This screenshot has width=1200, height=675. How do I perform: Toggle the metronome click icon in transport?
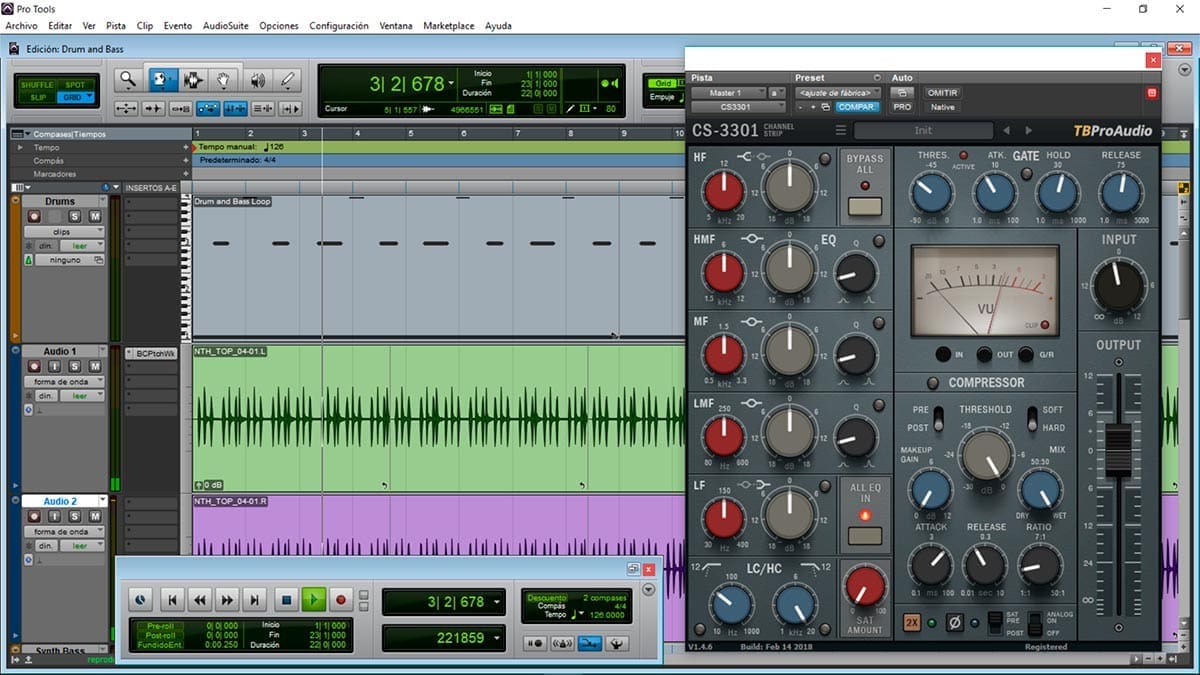(x=561, y=643)
